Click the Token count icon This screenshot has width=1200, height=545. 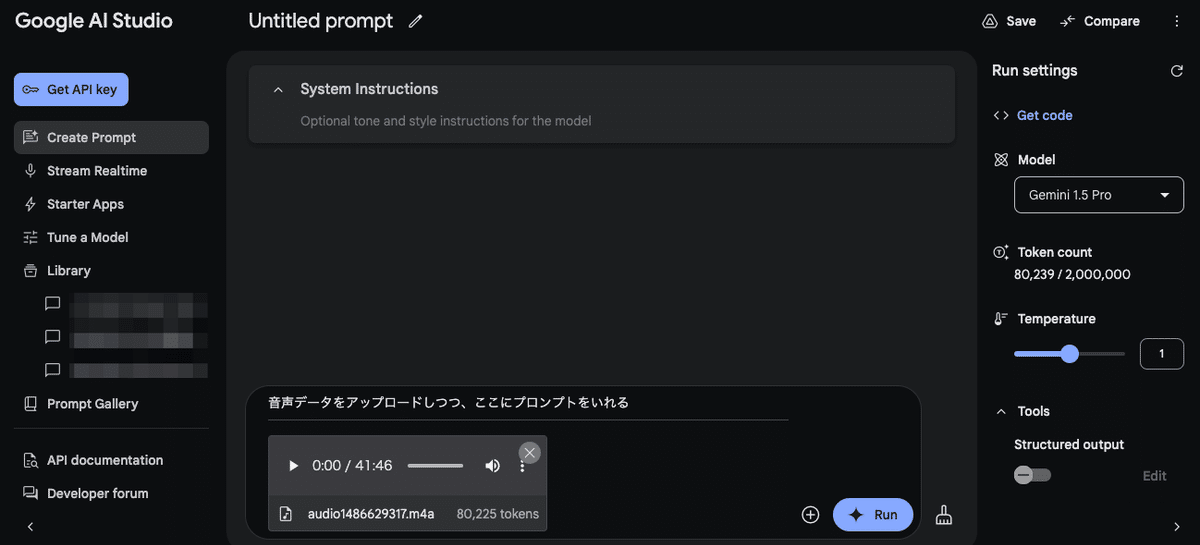[x=1001, y=253]
